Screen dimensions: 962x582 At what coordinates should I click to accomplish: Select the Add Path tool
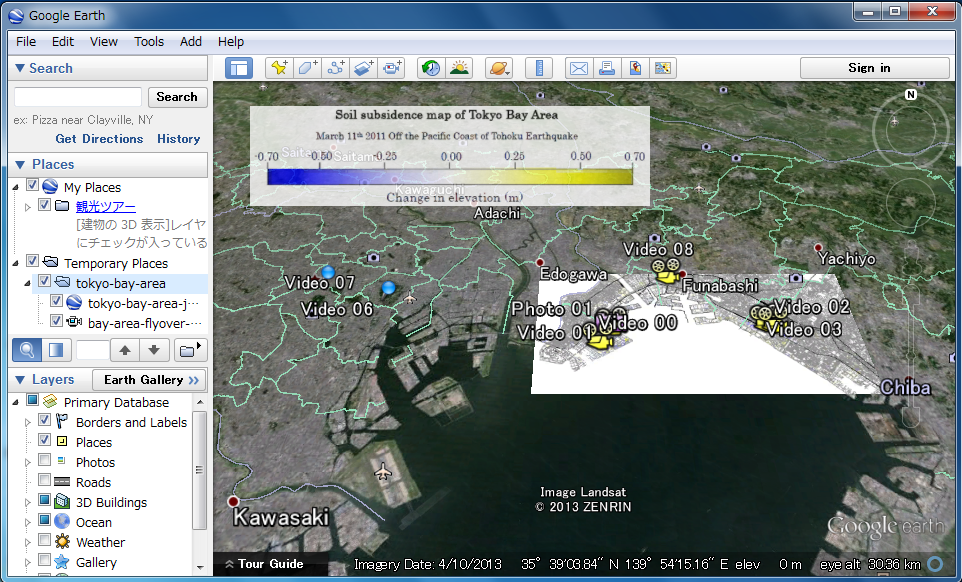pyautogui.click(x=336, y=68)
